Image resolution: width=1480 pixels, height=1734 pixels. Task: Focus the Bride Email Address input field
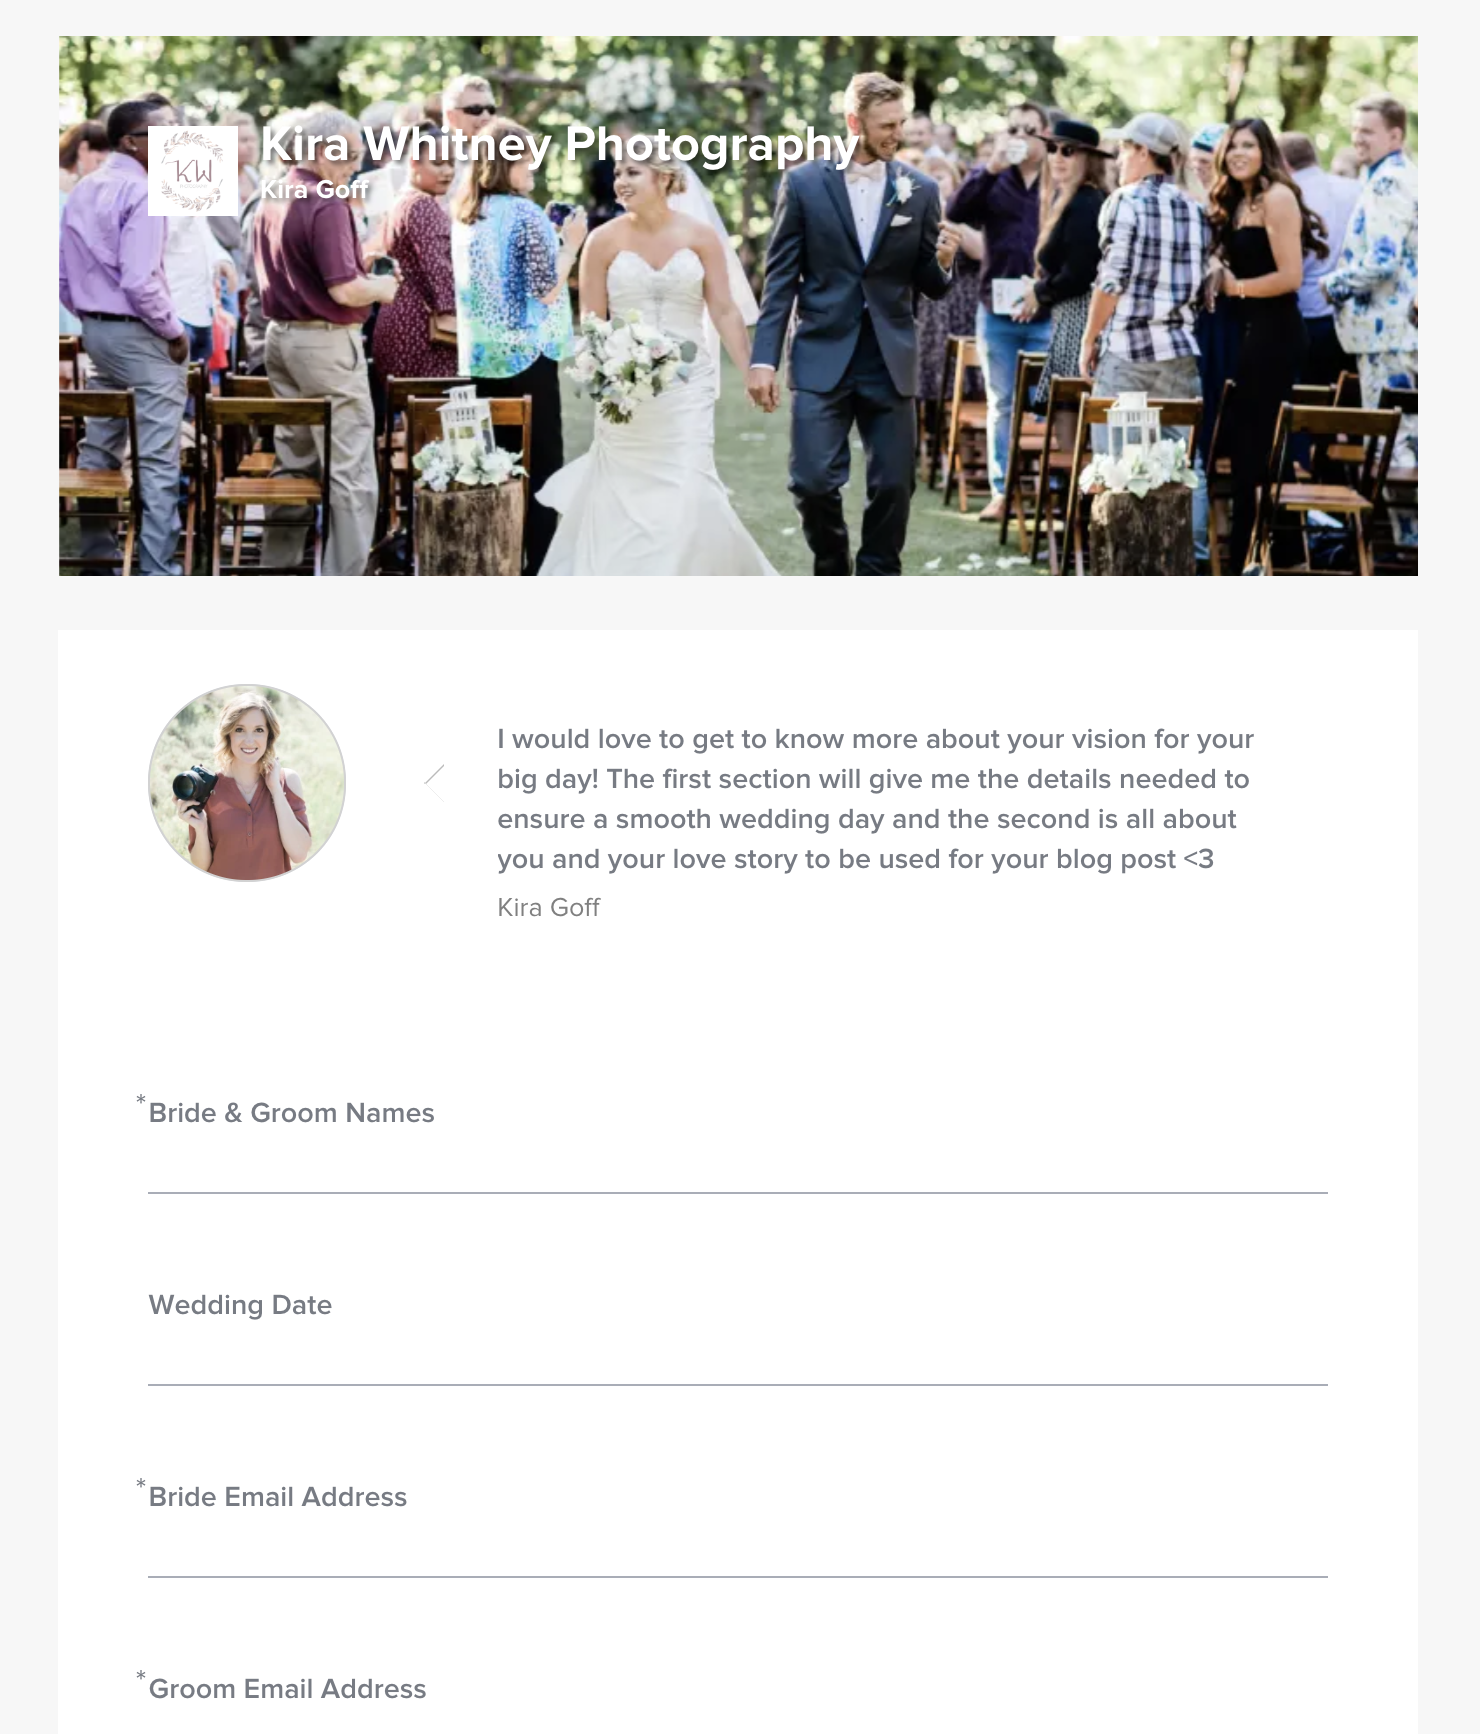[738, 1550]
